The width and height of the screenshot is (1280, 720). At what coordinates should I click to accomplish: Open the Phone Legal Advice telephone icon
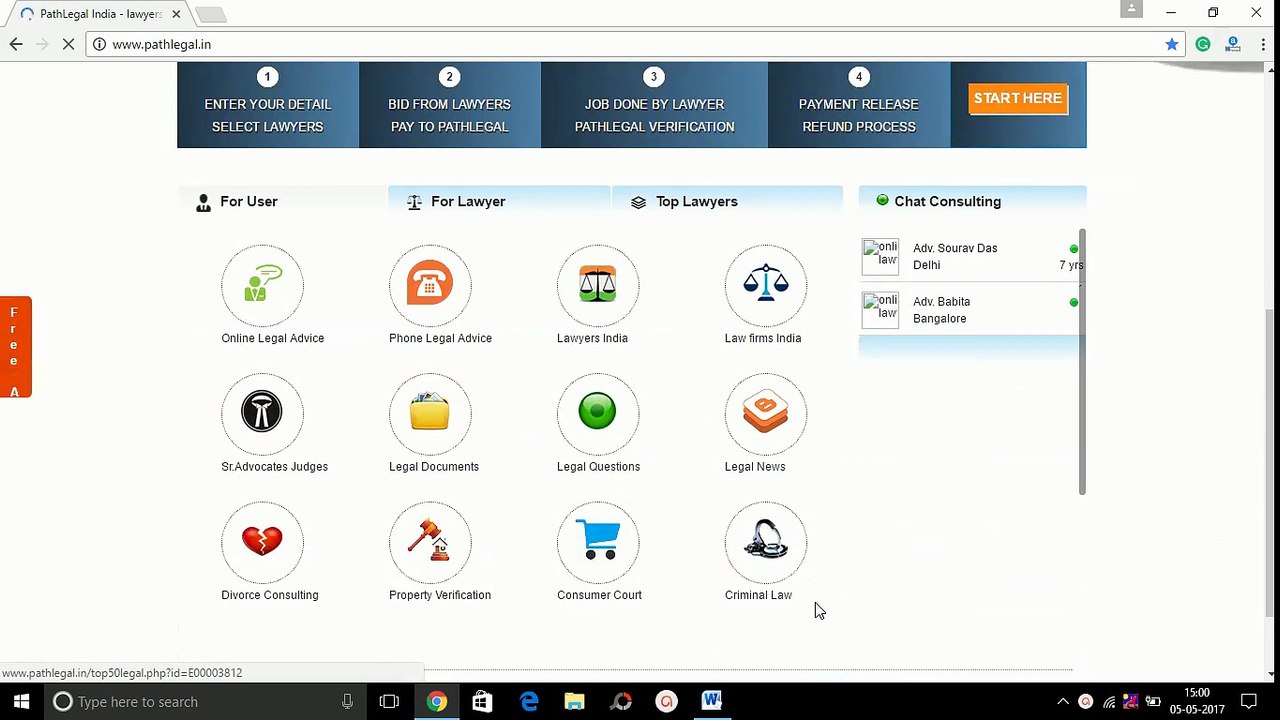(430, 286)
